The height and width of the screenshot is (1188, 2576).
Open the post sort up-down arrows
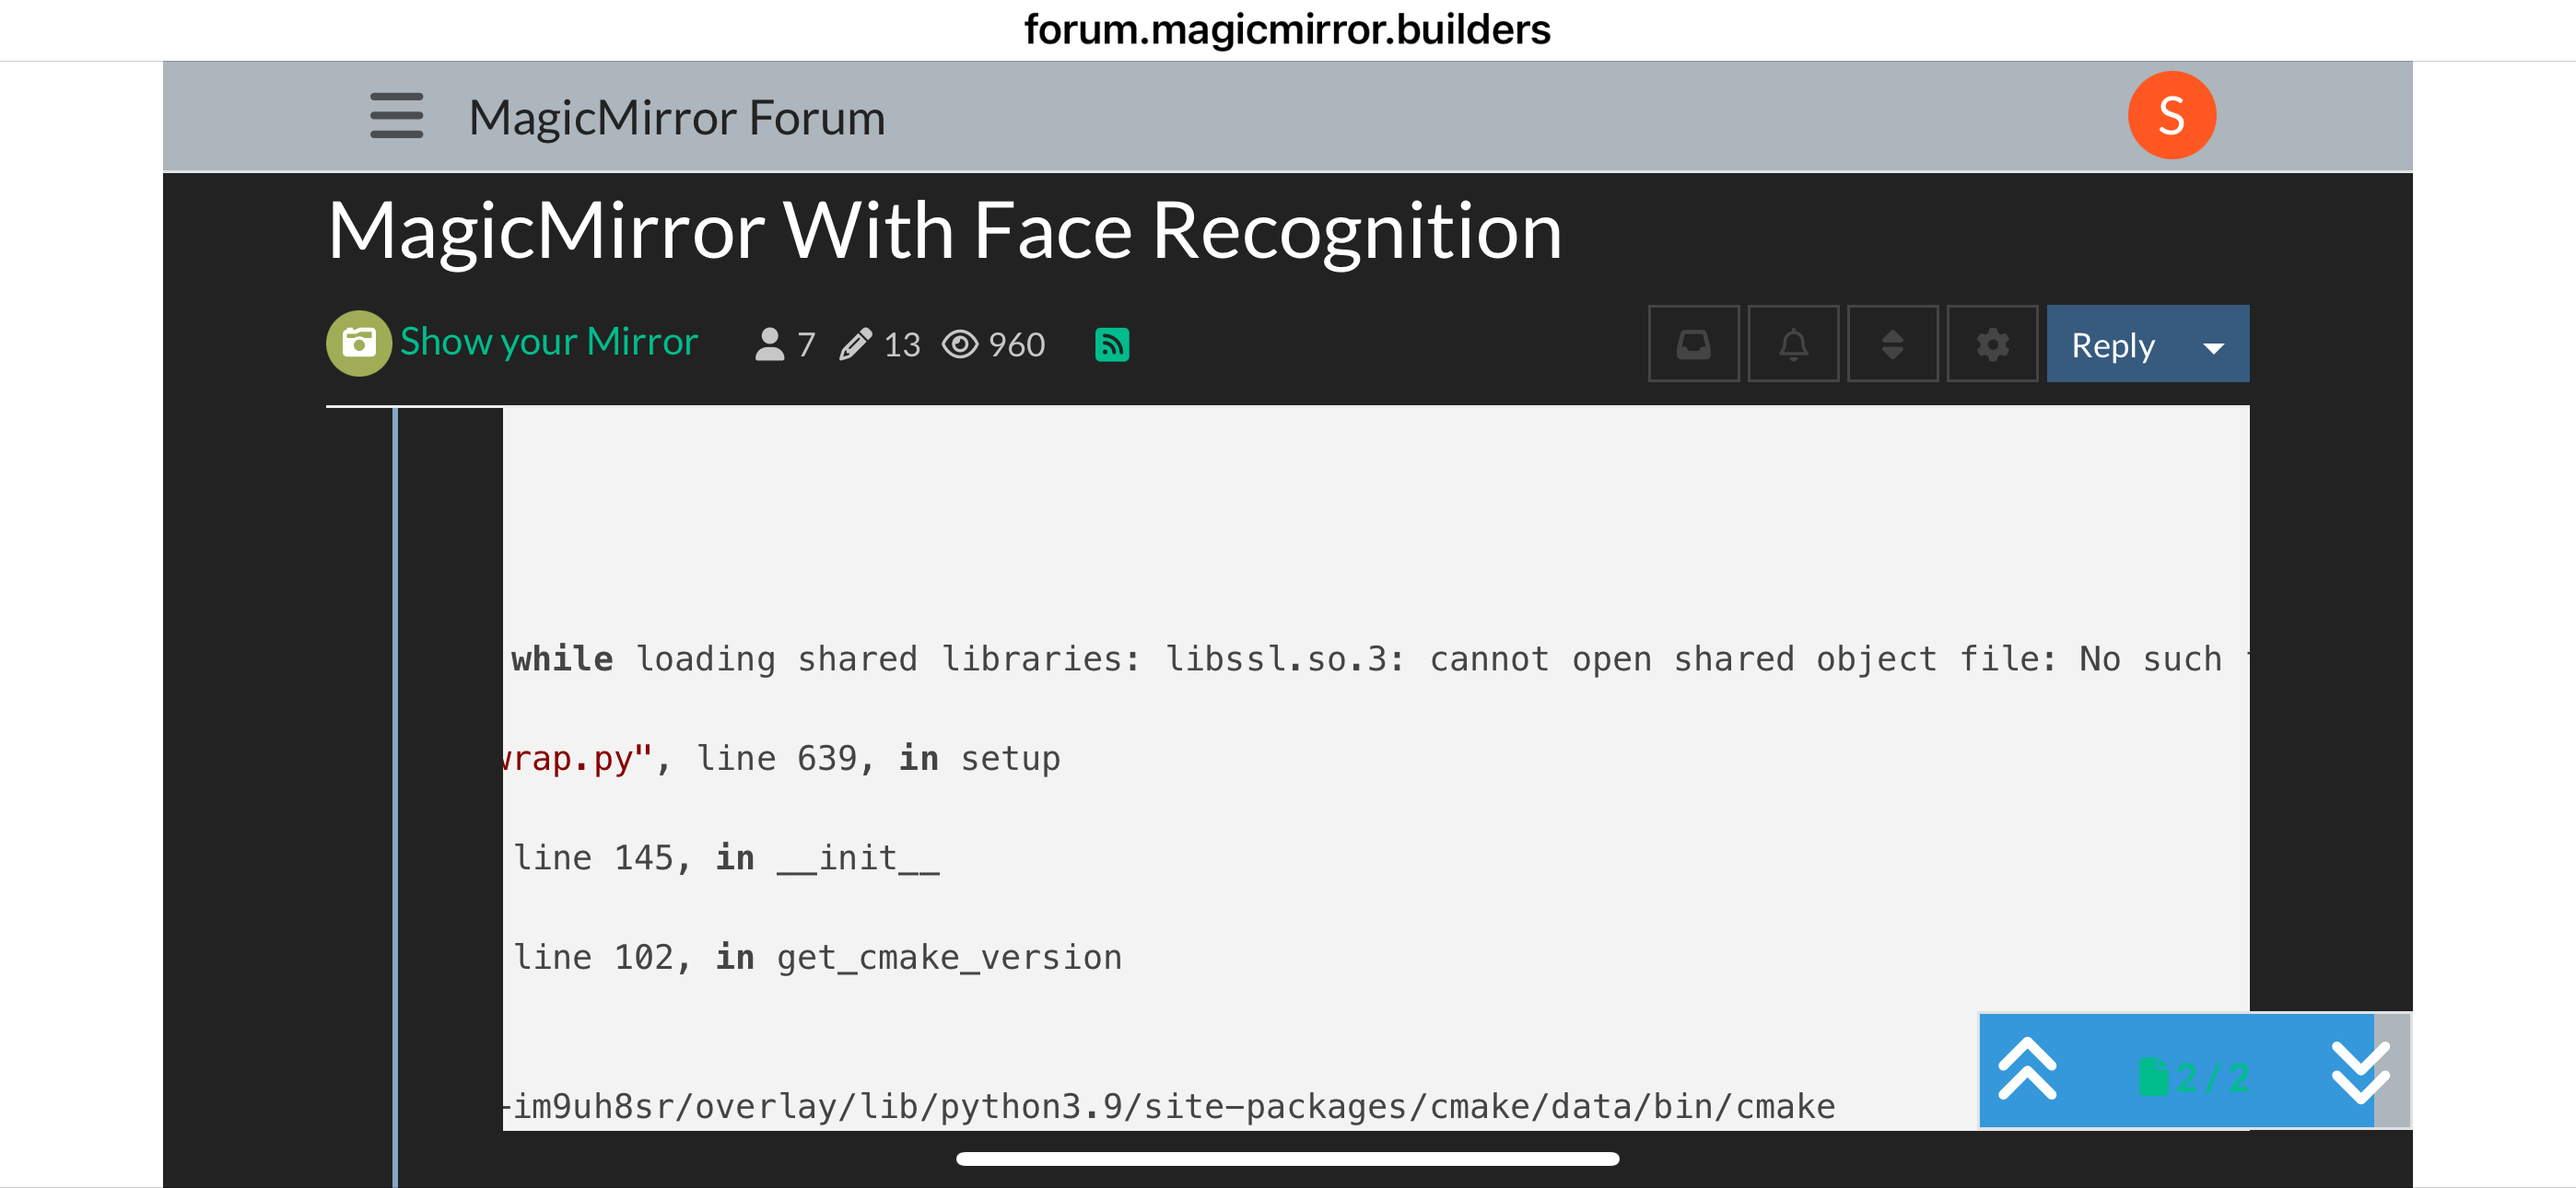1892,344
